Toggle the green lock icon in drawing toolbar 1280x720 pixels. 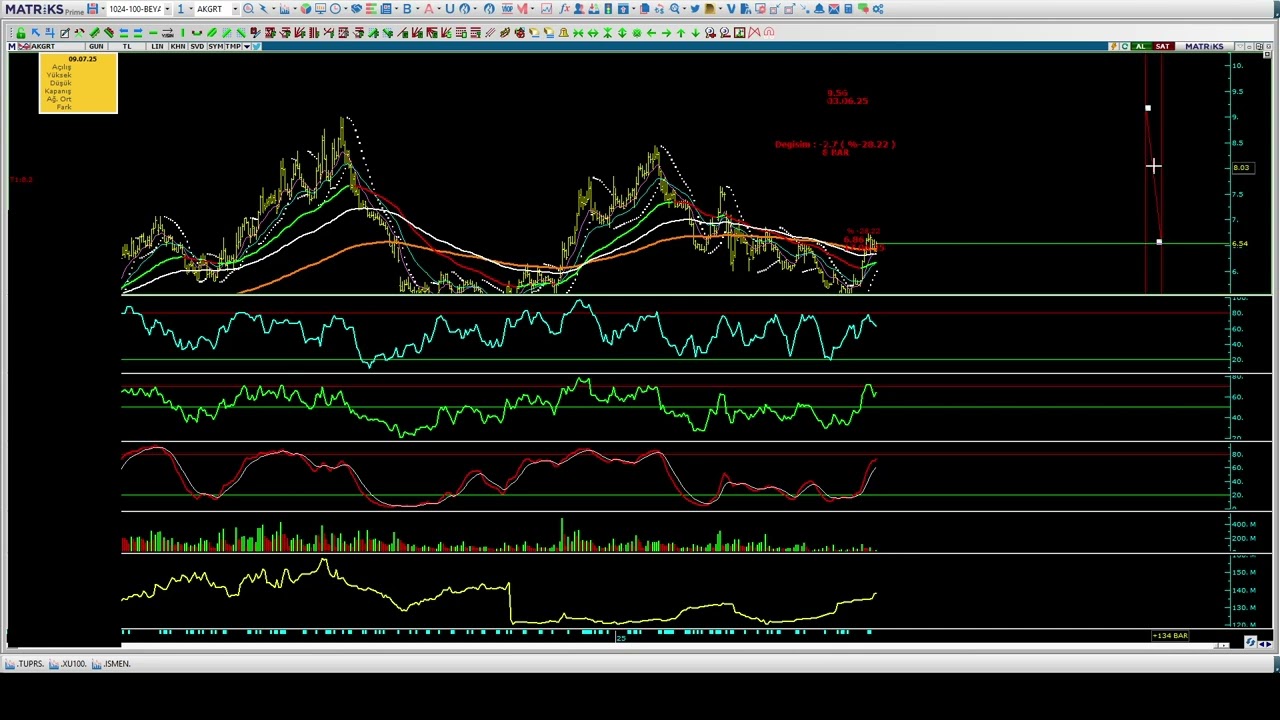pyautogui.click(x=20, y=33)
